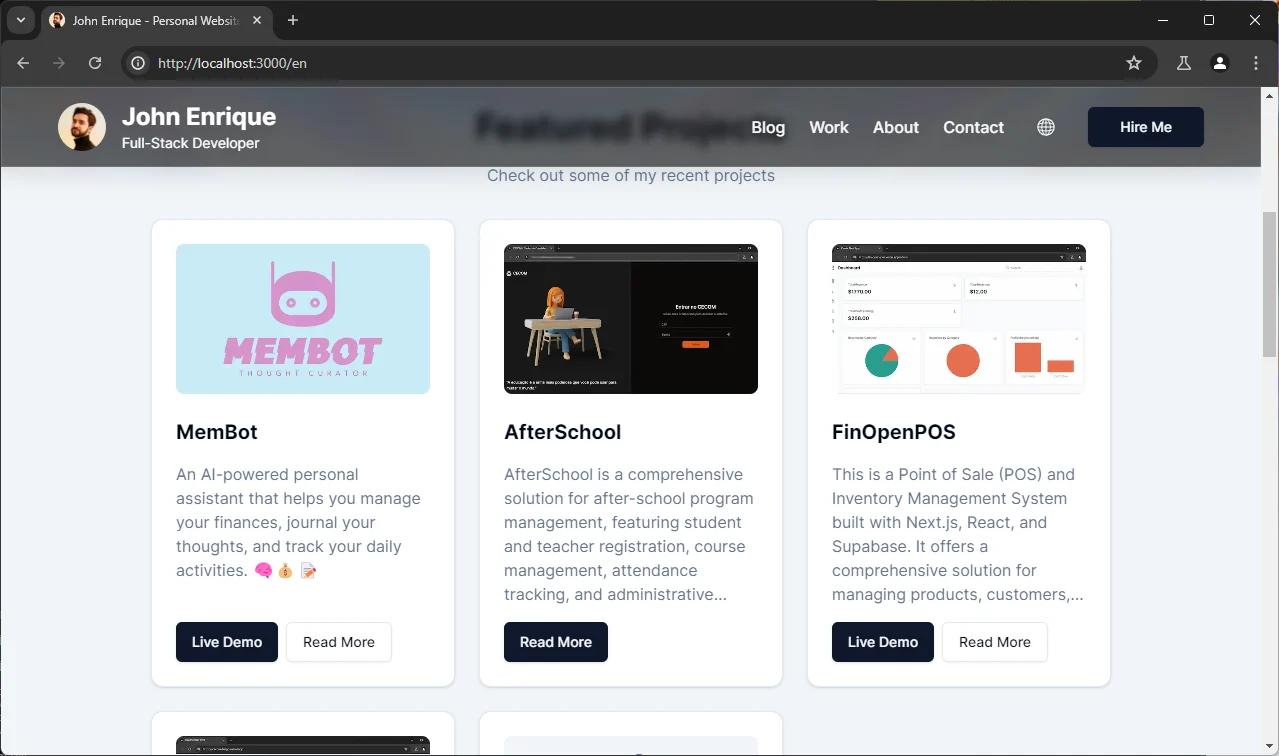Click the page vertical scrollbar thumb
Screen dimensions: 1279x756
(1270, 284)
